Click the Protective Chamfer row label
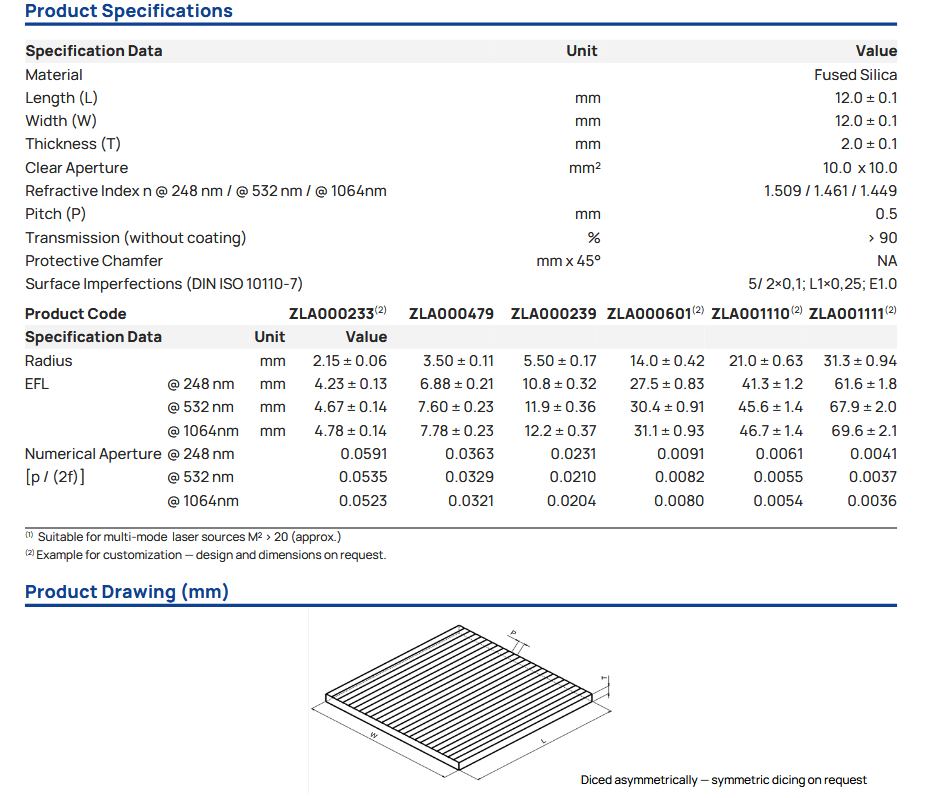The height and width of the screenshot is (798, 935). [94, 261]
